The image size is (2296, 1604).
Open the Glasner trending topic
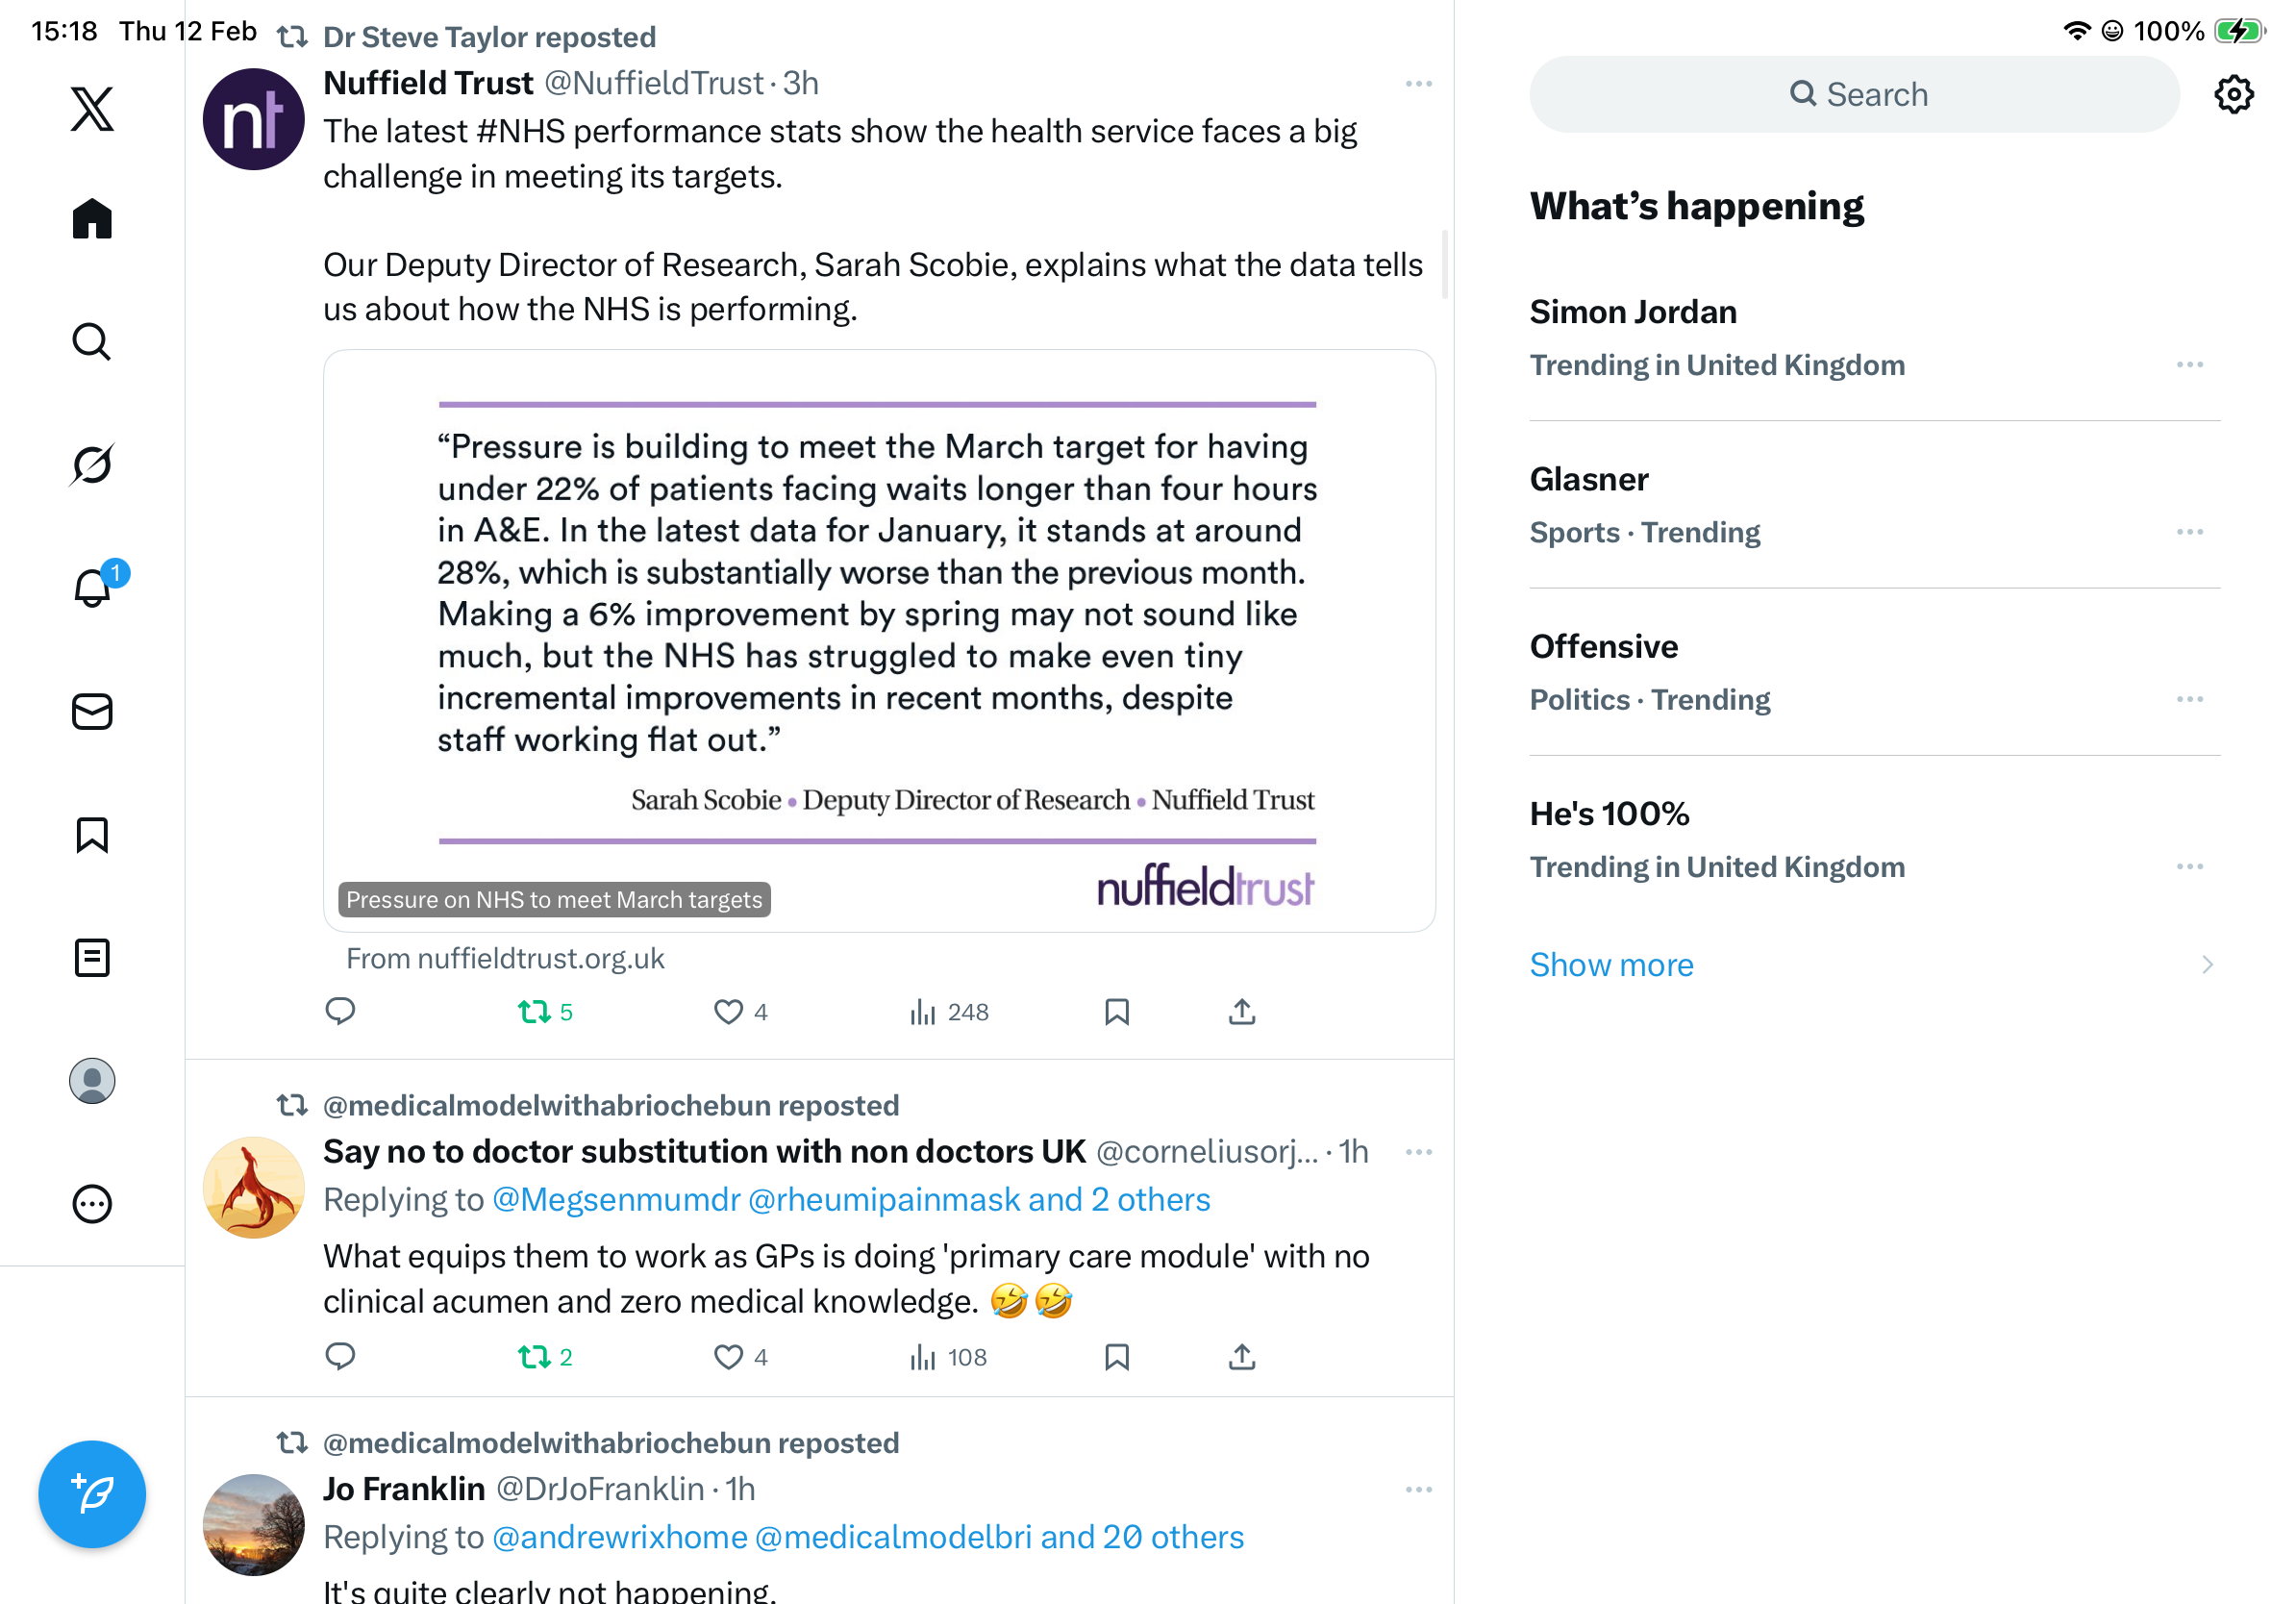click(1588, 480)
